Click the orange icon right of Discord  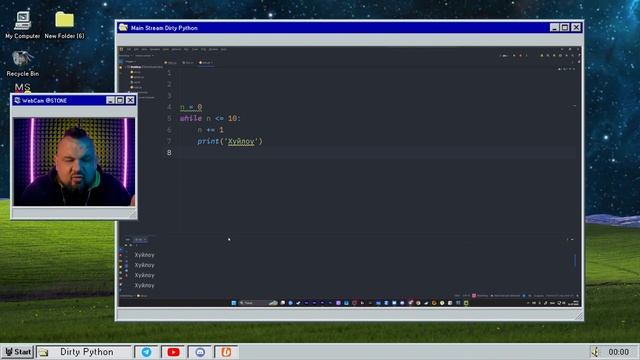pyautogui.click(x=226, y=352)
